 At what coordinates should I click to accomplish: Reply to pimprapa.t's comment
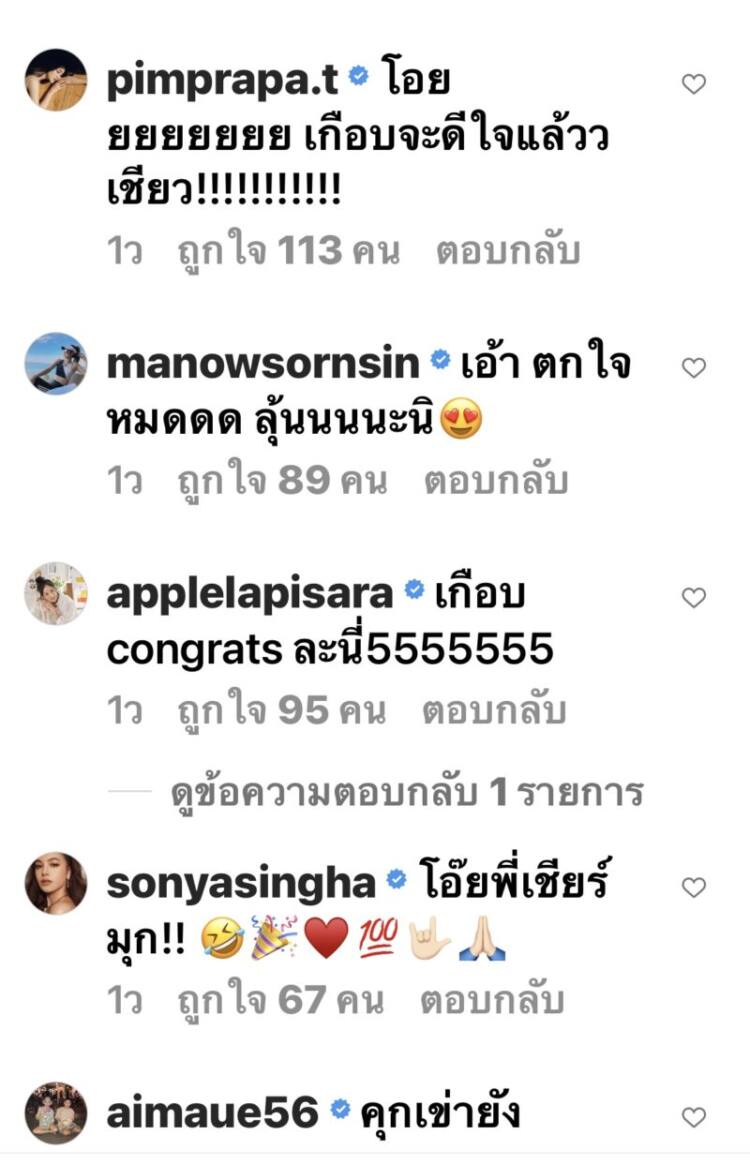508,251
